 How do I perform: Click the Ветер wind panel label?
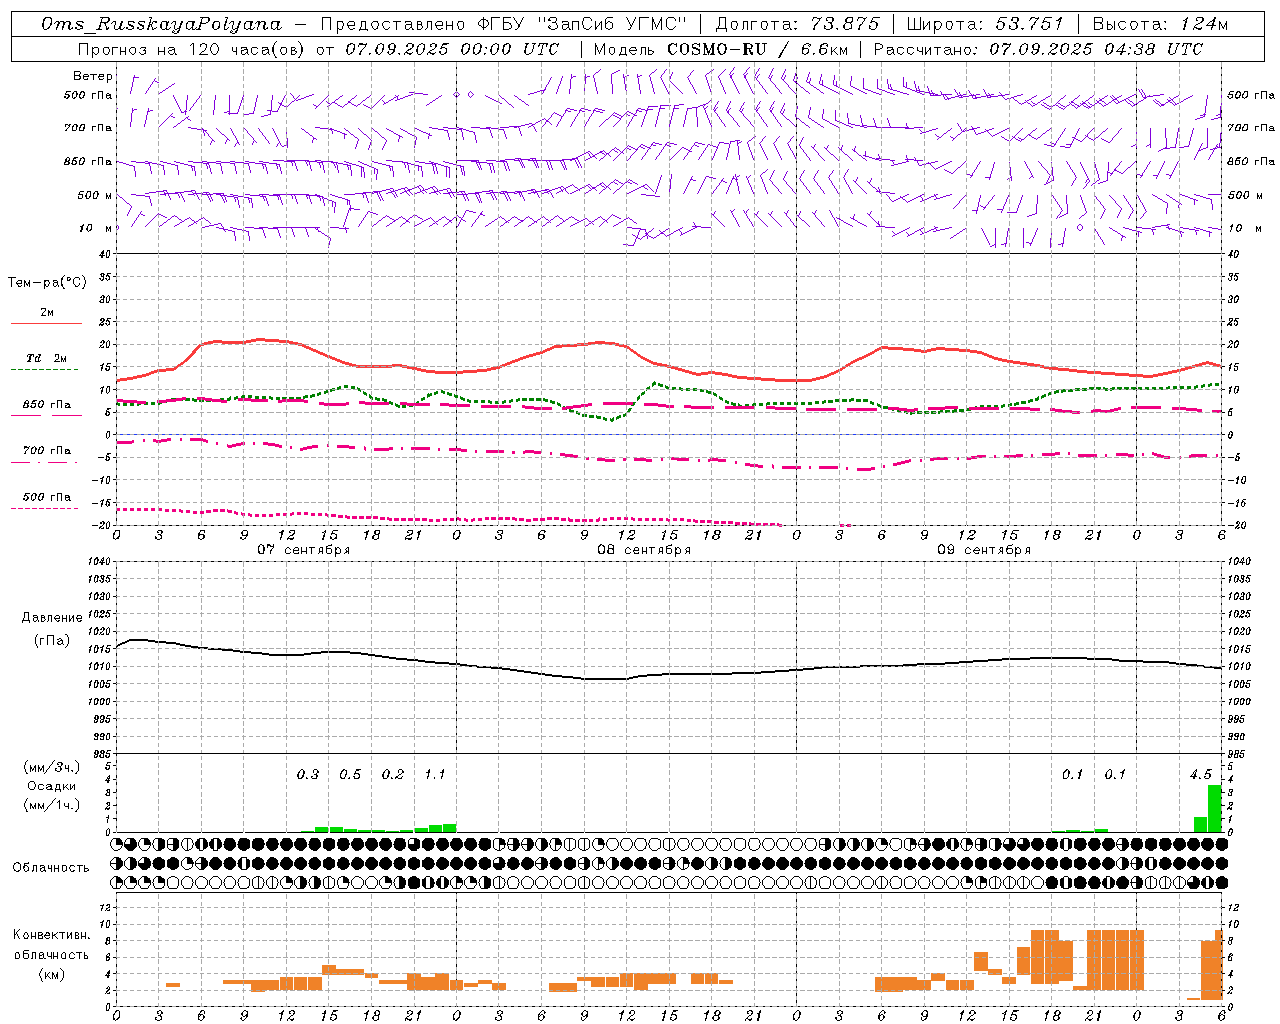[93, 76]
